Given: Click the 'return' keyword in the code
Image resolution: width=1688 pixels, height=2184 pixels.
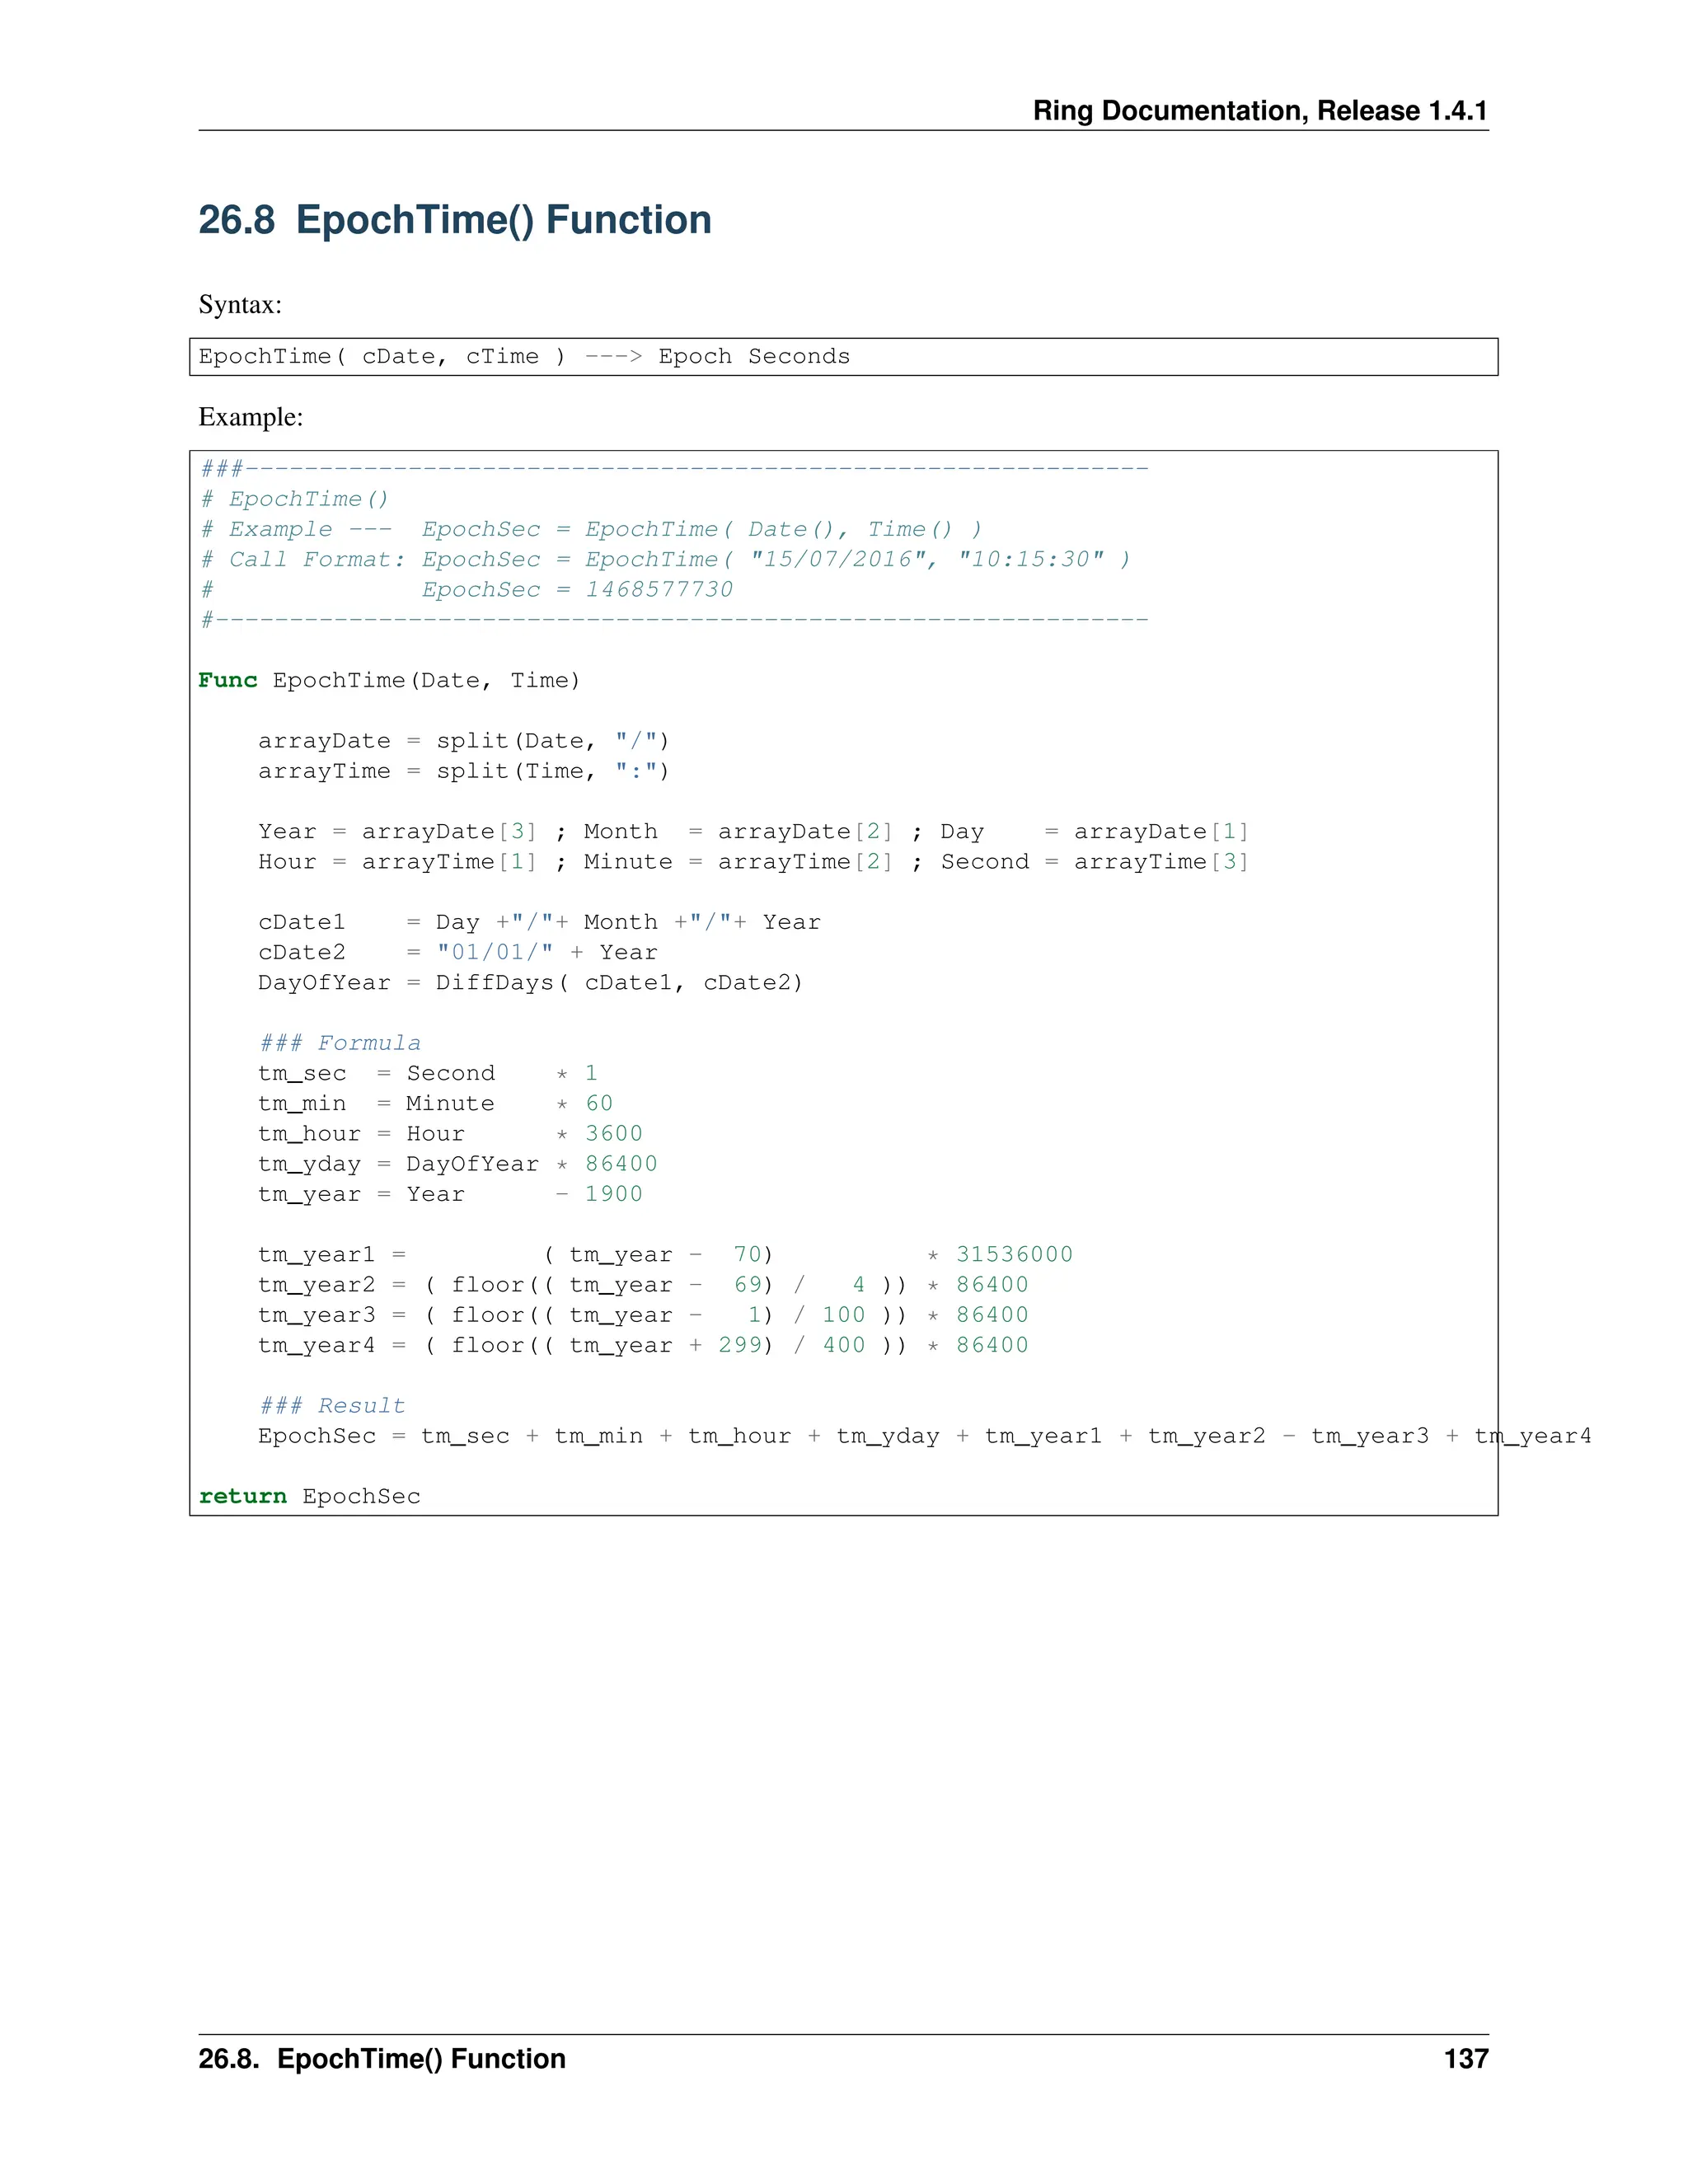Looking at the screenshot, I should tap(242, 1496).
